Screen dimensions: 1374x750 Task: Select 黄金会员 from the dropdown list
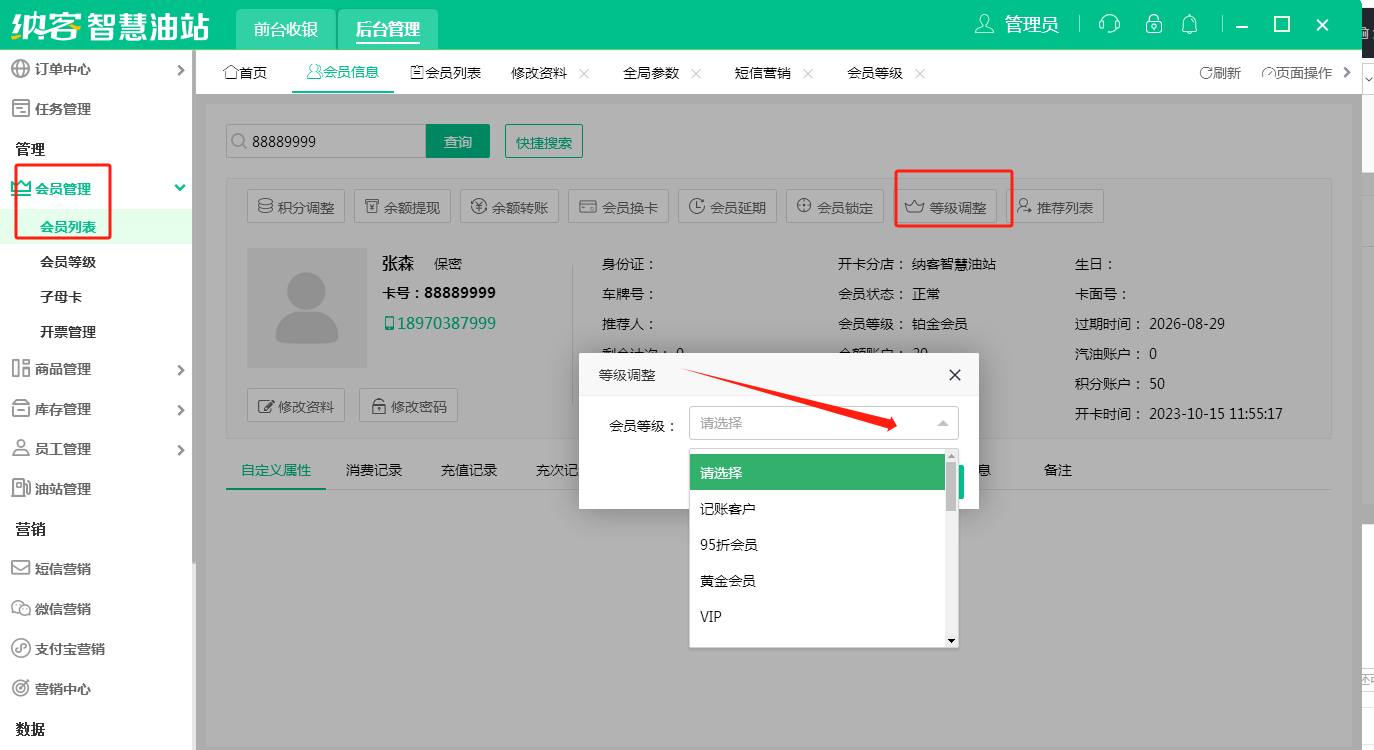[728, 581]
